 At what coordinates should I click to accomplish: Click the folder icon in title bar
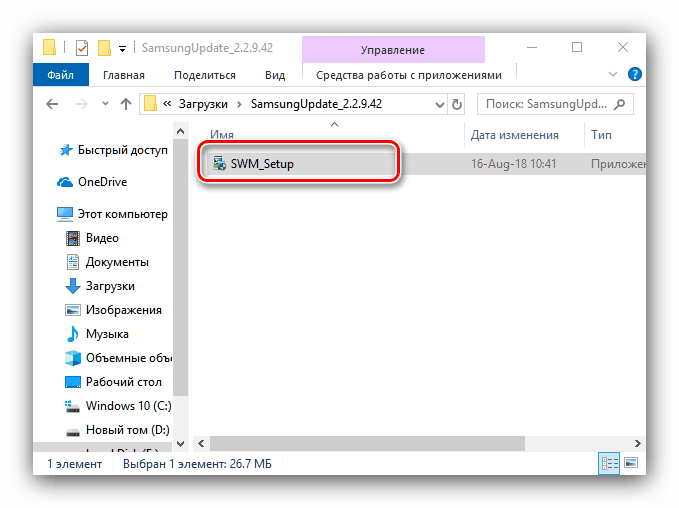click(49, 48)
